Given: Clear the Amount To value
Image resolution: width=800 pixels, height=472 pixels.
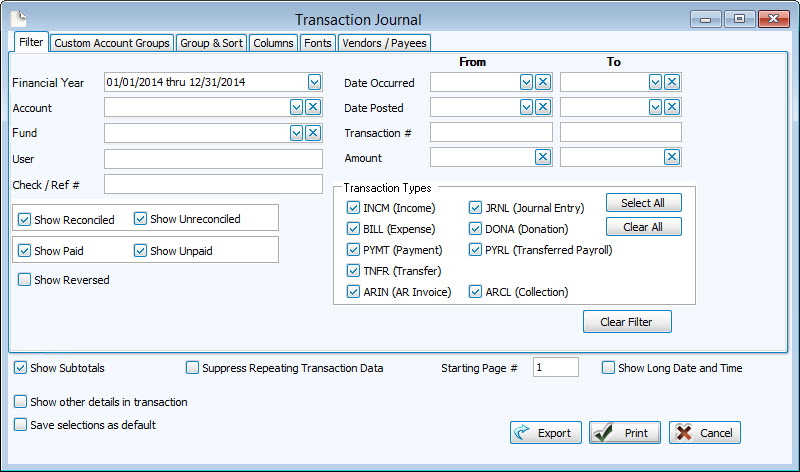Looking at the screenshot, I should [672, 157].
